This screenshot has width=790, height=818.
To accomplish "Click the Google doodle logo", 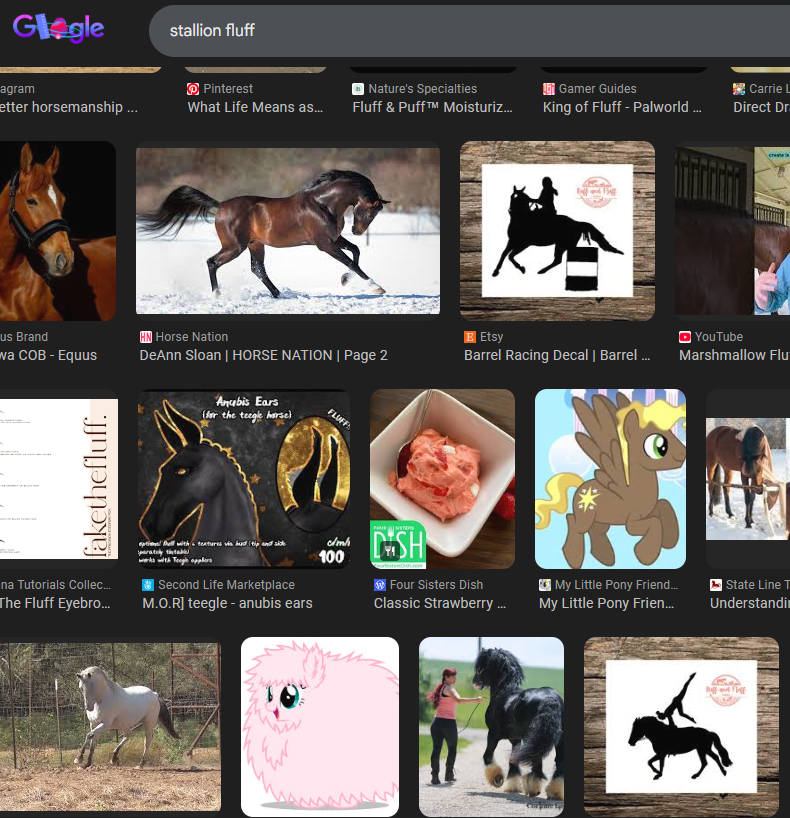I will coord(58,28).
